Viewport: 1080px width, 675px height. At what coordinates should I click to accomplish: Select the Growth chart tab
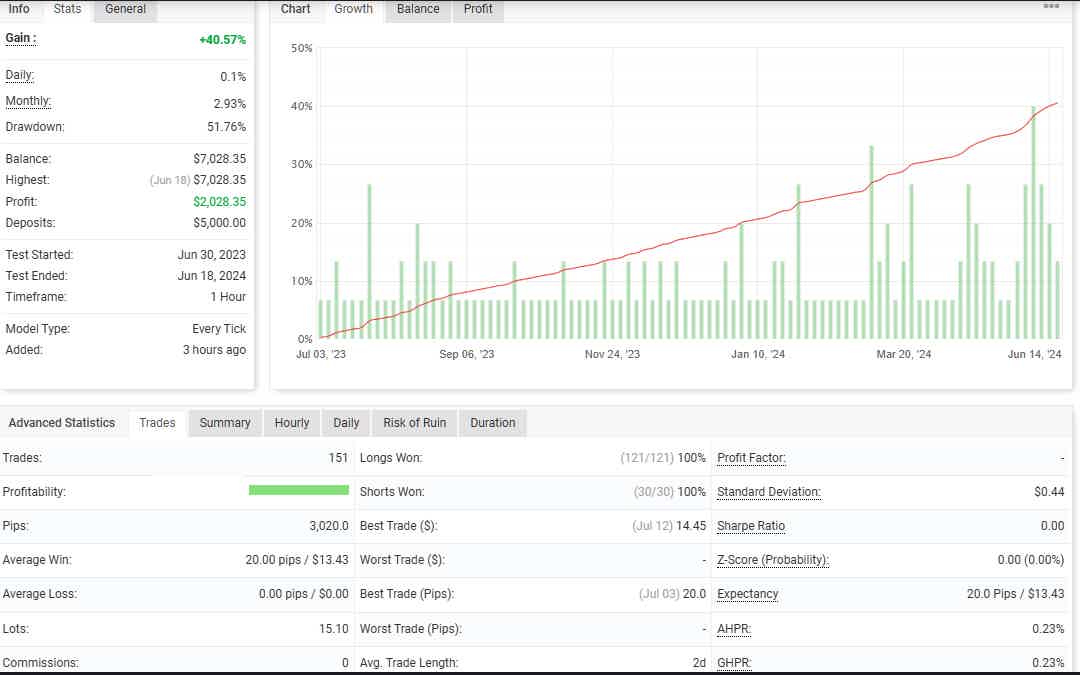pyautogui.click(x=353, y=9)
